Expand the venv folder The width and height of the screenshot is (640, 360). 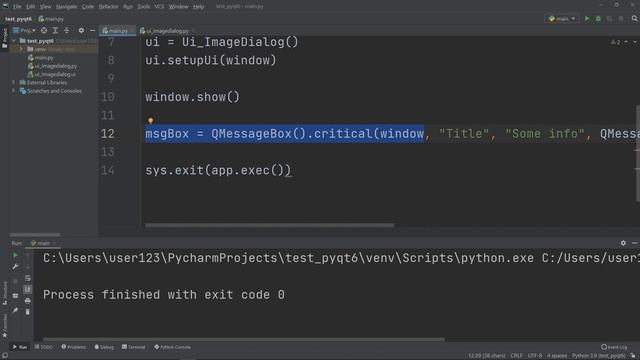click(x=21, y=49)
